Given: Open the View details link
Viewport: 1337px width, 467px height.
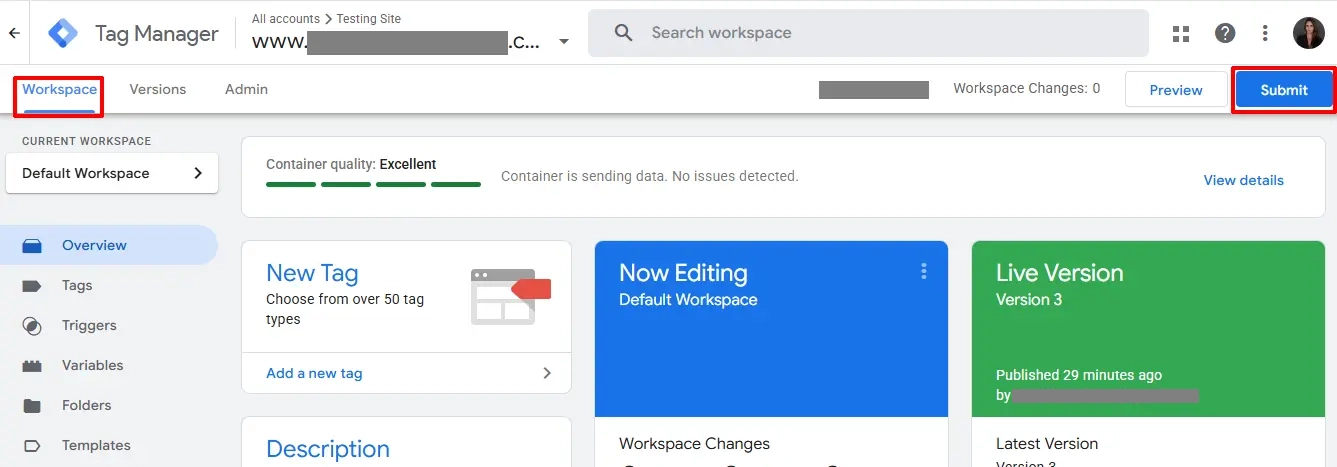Looking at the screenshot, I should tap(1243, 180).
